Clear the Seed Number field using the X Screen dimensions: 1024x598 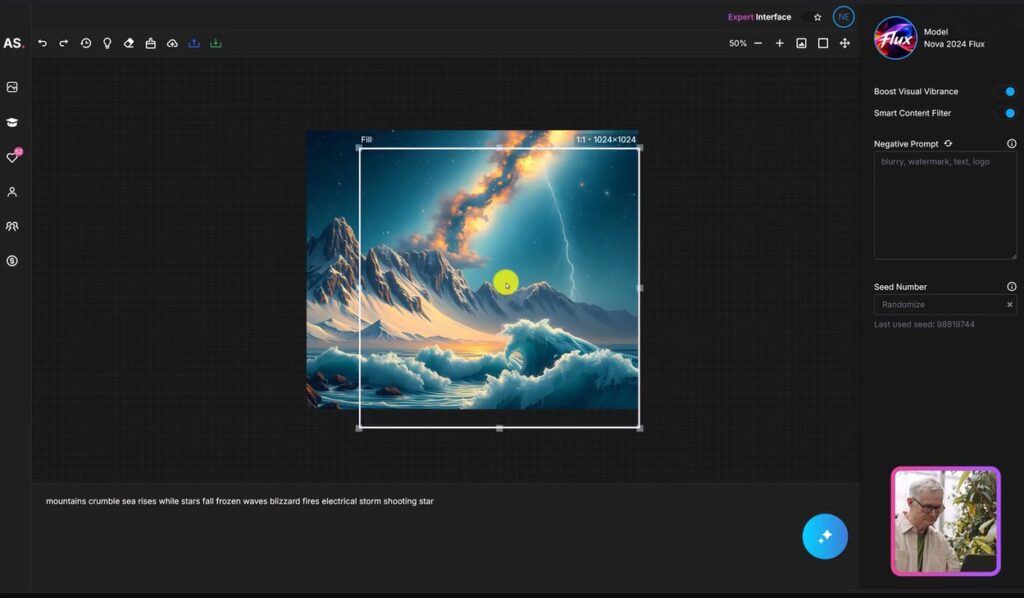[1009, 304]
